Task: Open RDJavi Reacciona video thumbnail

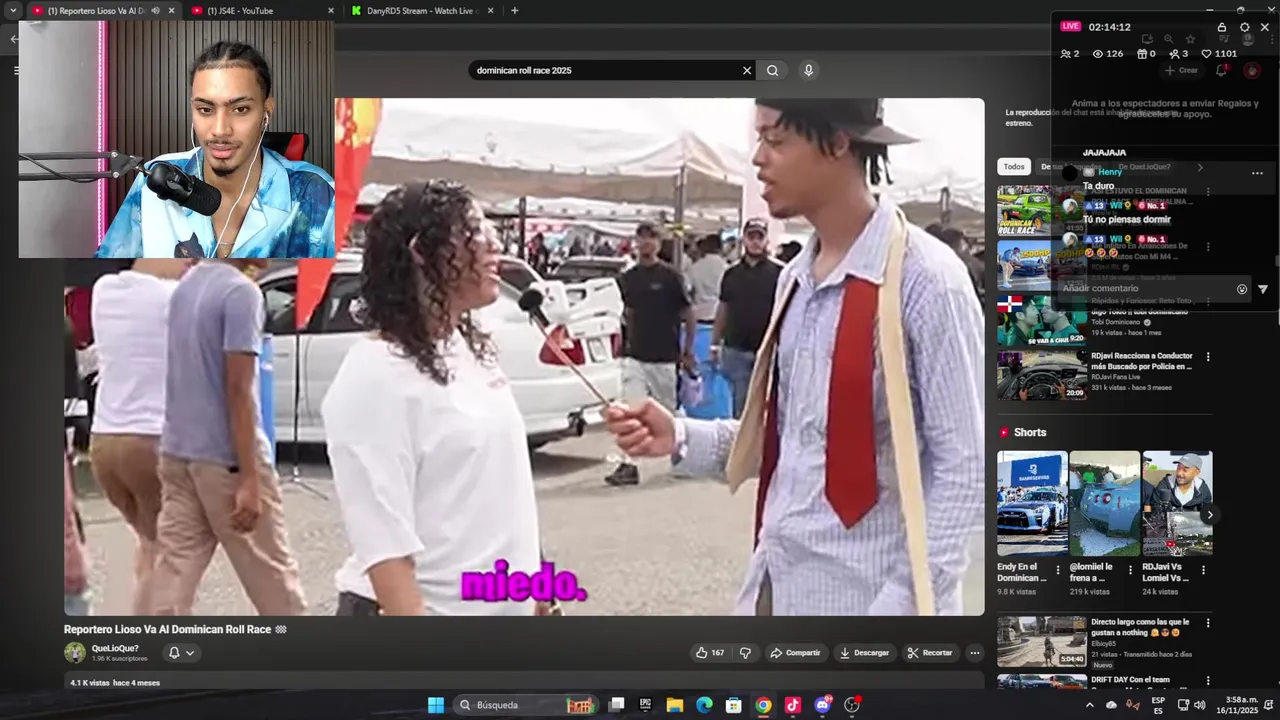Action: point(1041,375)
